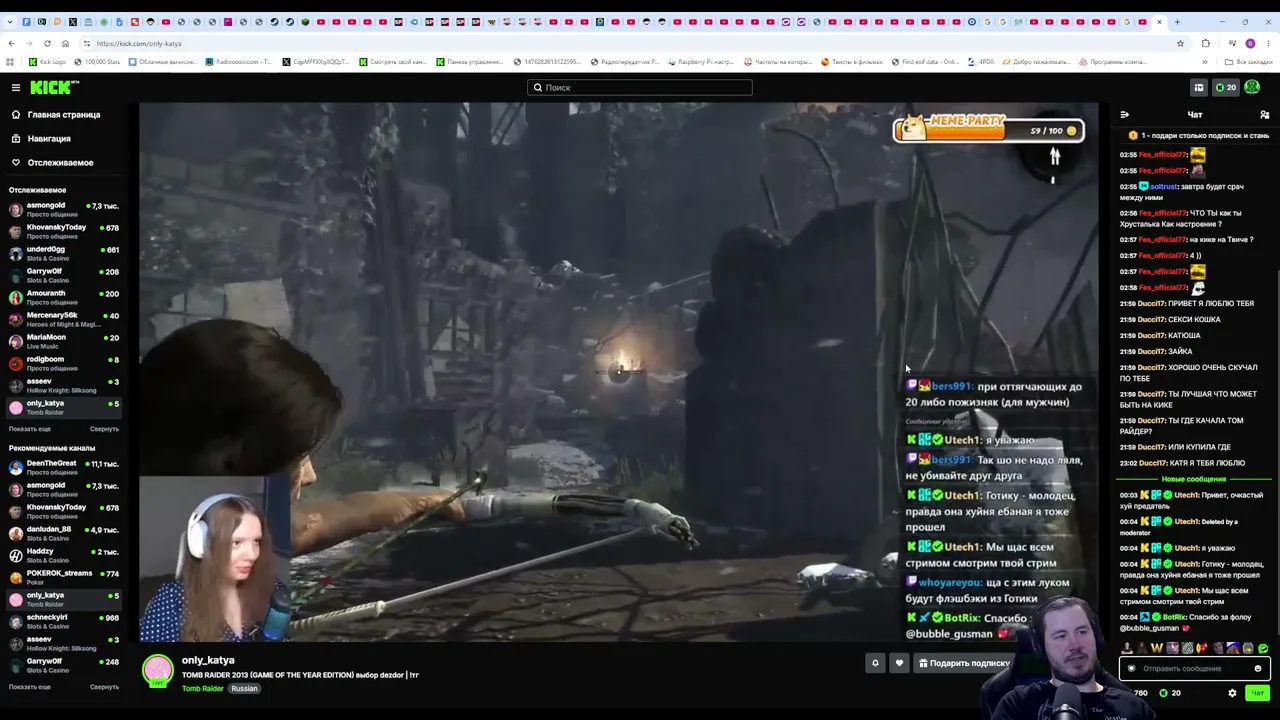Open the Kick points balance 20
Viewport: 1280px width, 720px height.
1225,88
